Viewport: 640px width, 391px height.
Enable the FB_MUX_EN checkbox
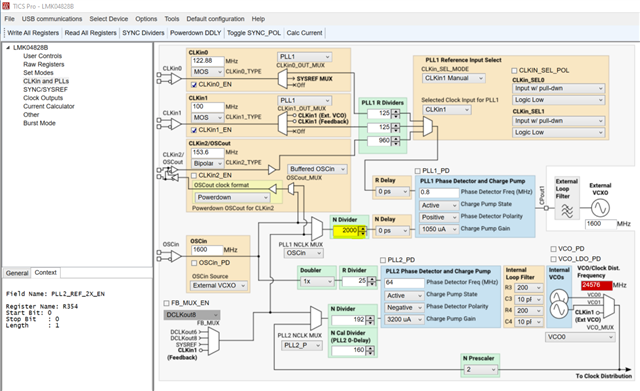click(x=167, y=303)
